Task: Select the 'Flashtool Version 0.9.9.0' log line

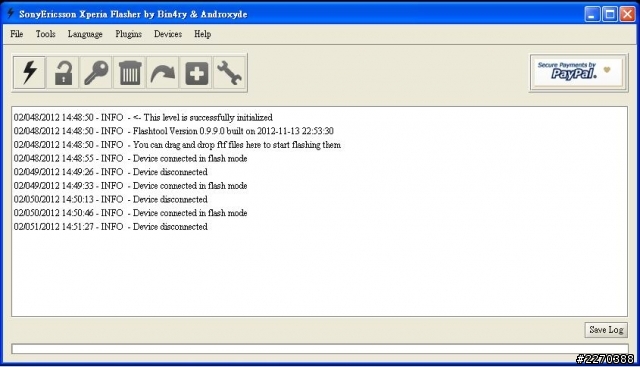Action: tap(173, 131)
